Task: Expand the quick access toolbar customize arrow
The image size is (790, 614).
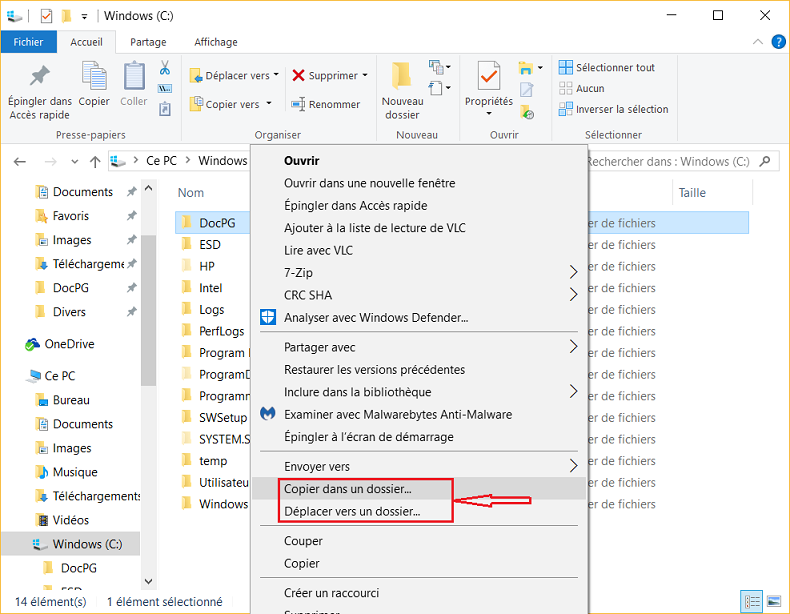Action: [85, 17]
